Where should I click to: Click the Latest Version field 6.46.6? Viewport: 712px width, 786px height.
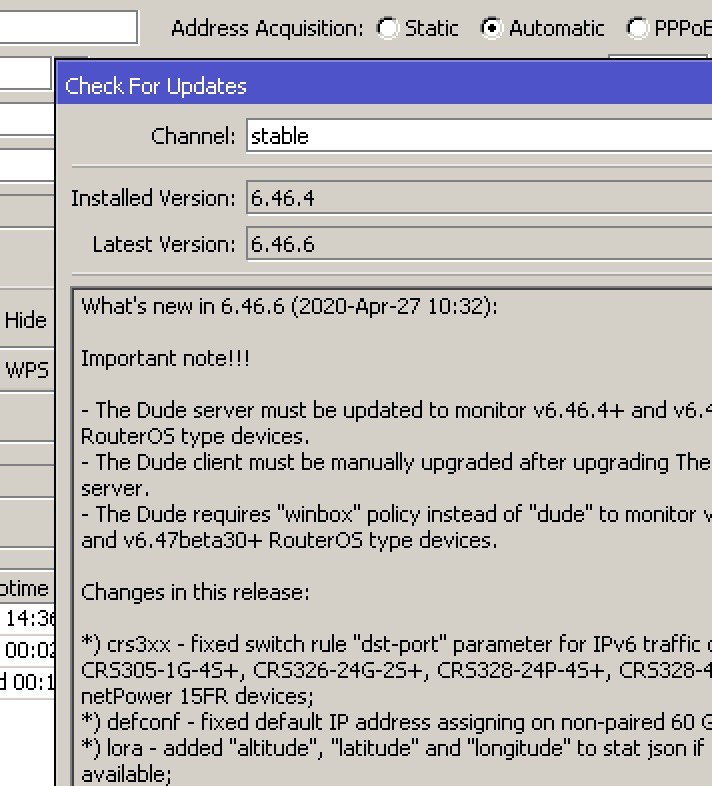(x=479, y=244)
